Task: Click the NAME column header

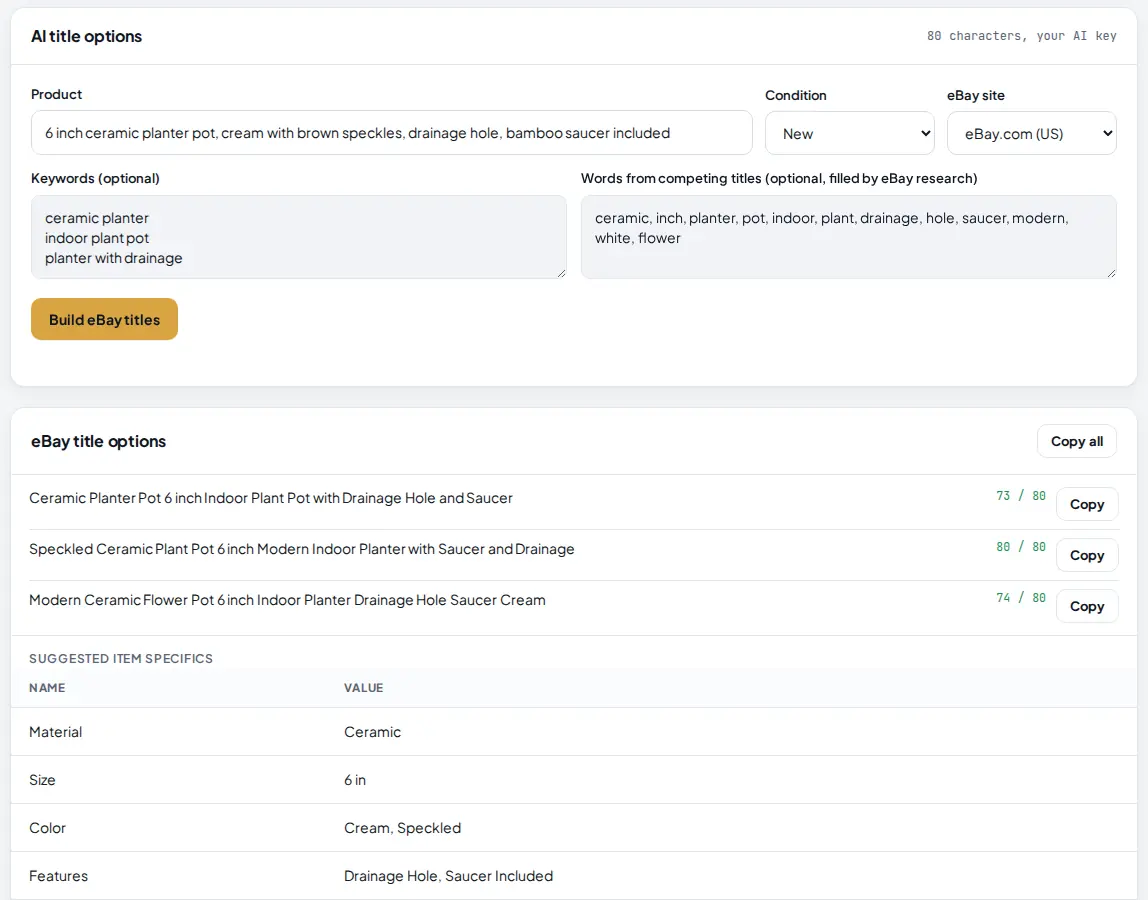Action: [47, 688]
